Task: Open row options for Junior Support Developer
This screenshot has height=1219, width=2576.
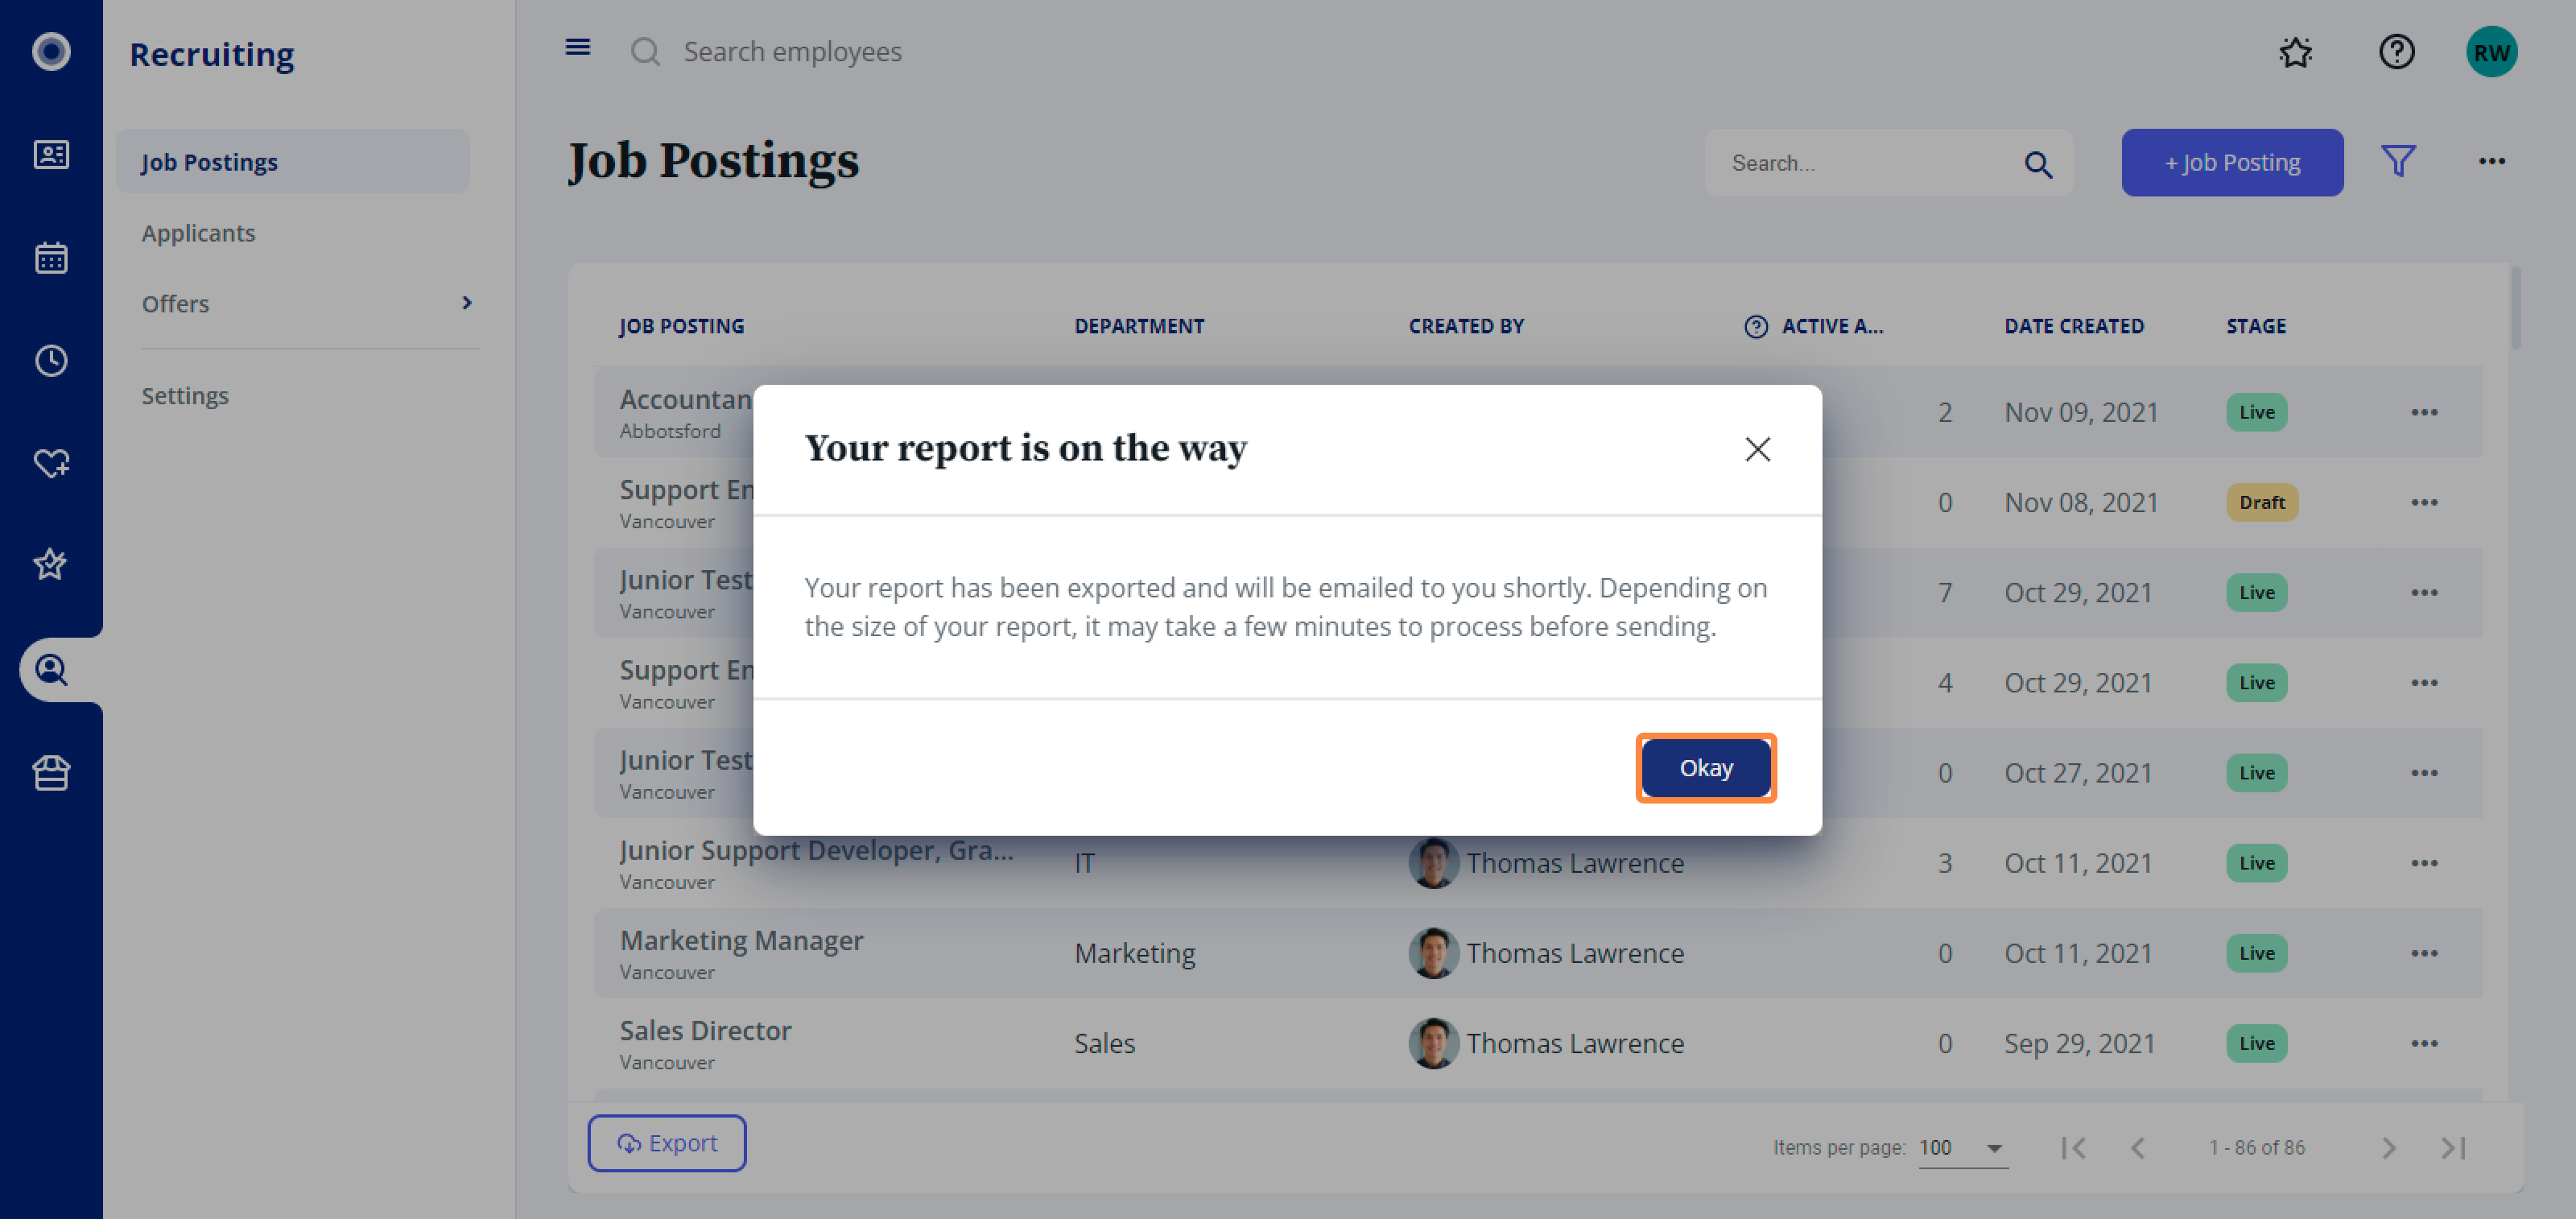Action: (2424, 863)
